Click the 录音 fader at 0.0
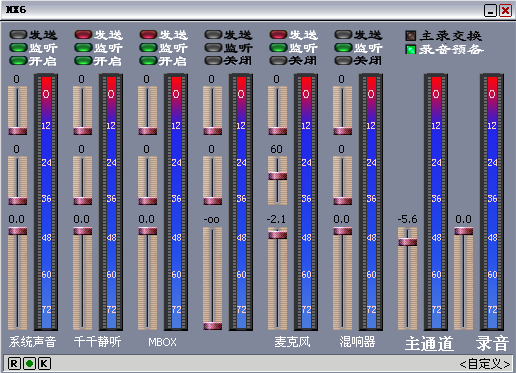Image resolution: width=516 pixels, height=373 pixels. coord(464,231)
